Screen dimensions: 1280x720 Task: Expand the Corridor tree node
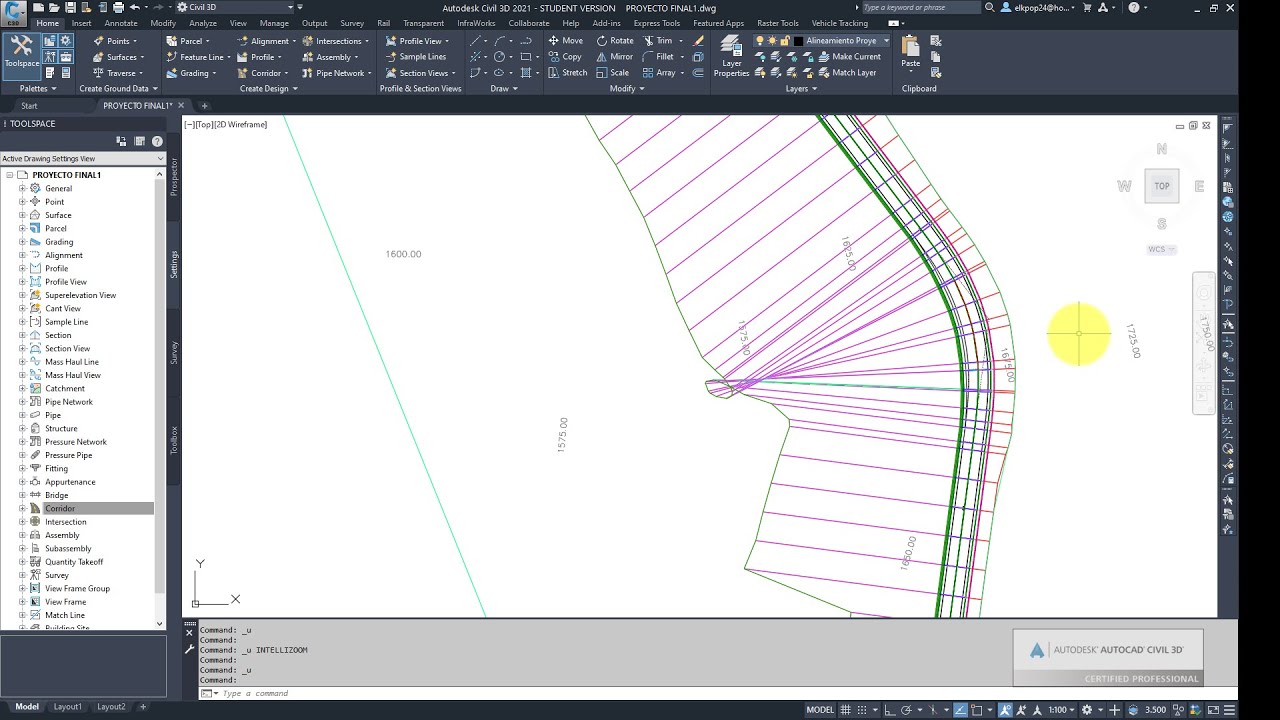tap(22, 509)
